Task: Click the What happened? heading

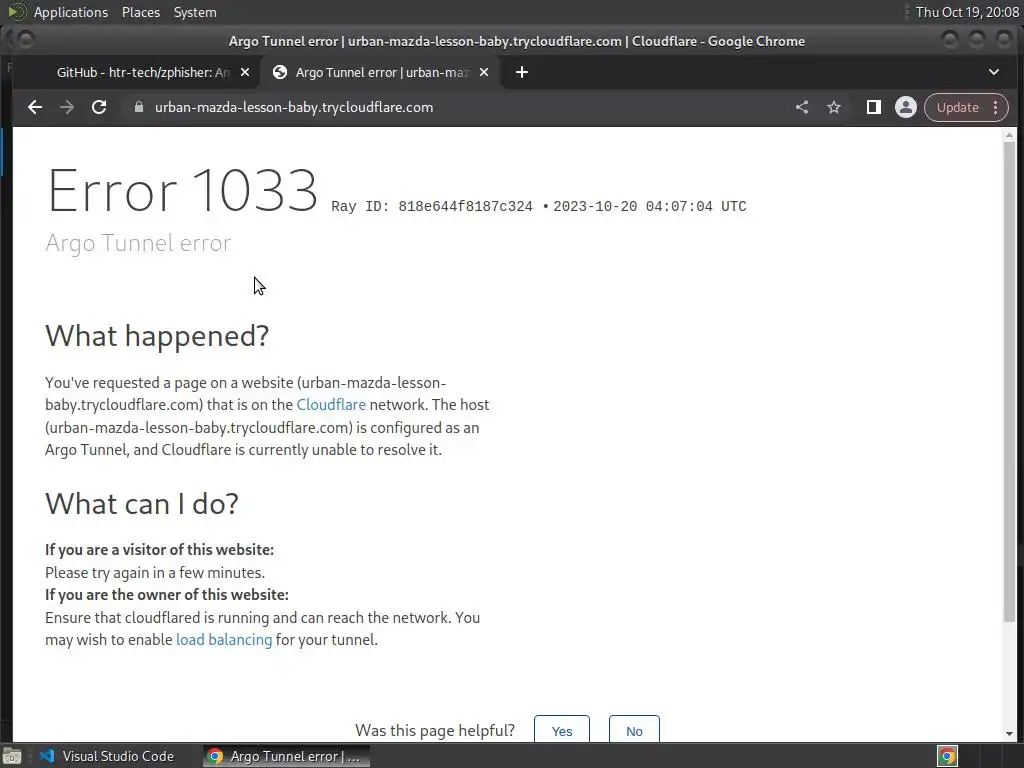Action: tap(157, 336)
